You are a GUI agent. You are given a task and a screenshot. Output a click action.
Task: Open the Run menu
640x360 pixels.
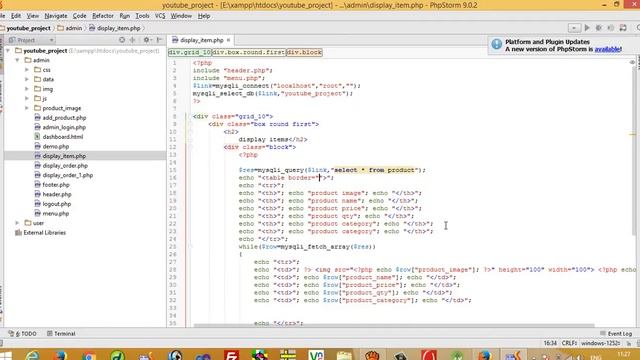[x=124, y=16]
